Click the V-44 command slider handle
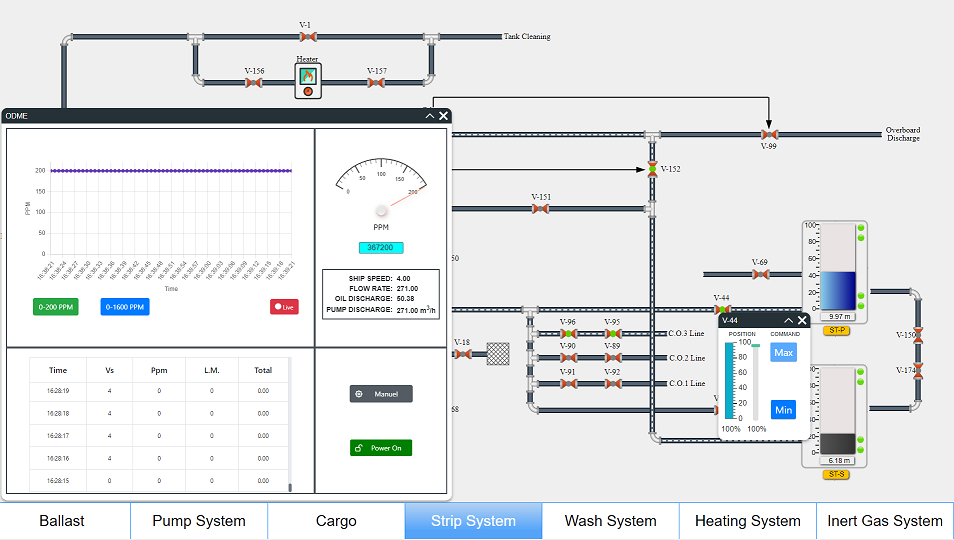Image resolution: width=954 pixels, height=540 pixels. tap(756, 345)
